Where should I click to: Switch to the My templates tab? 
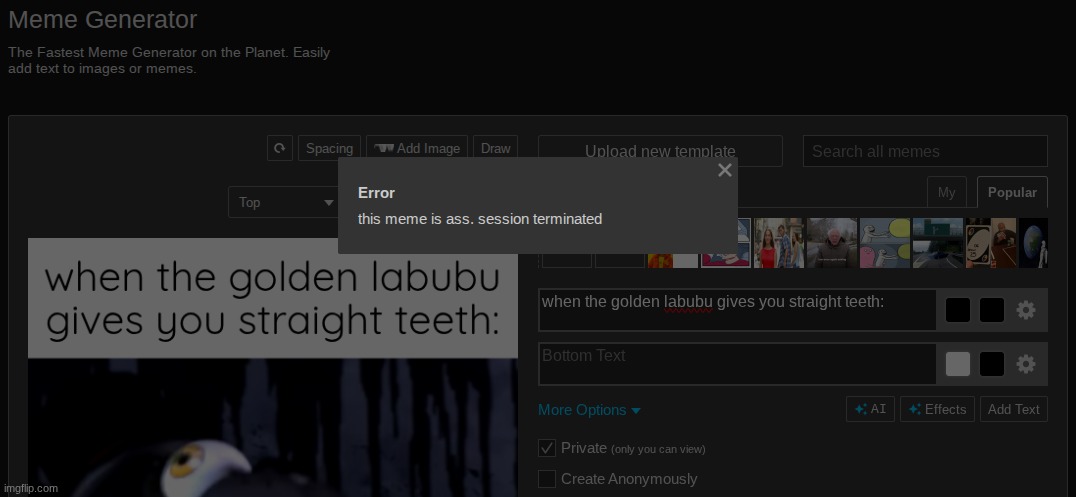pyautogui.click(x=946, y=192)
